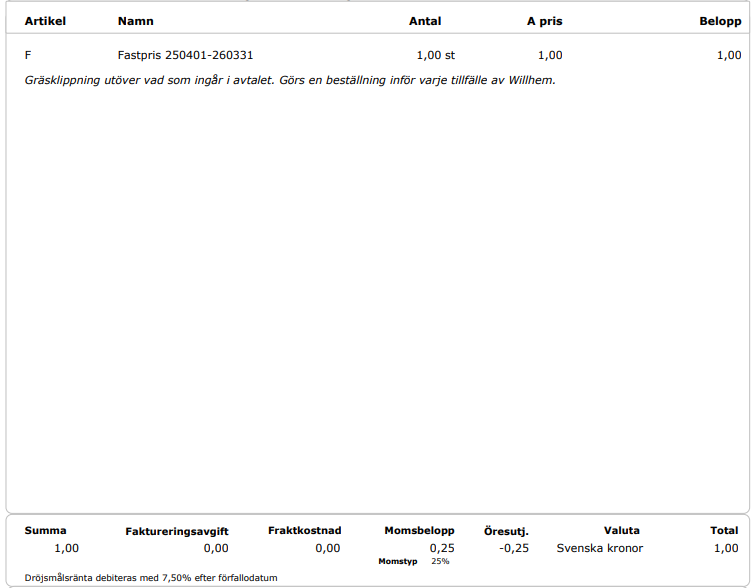Screen dimensions: 751x588
Task: Click the Belopp column header
Action: pos(720,22)
